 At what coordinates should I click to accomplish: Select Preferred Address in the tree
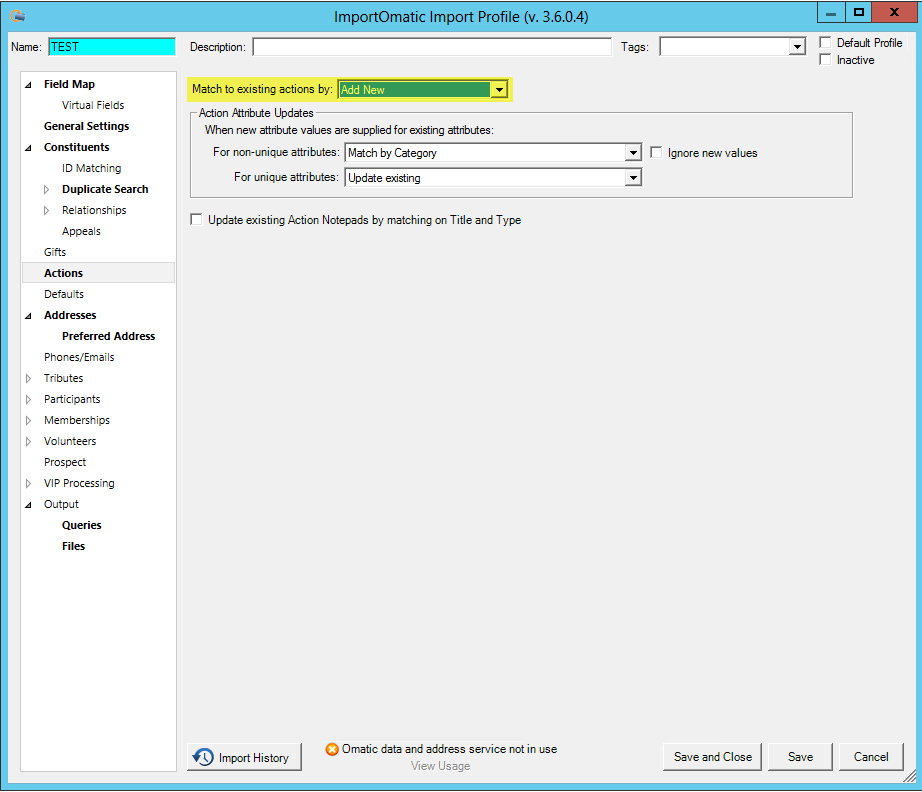coord(108,336)
